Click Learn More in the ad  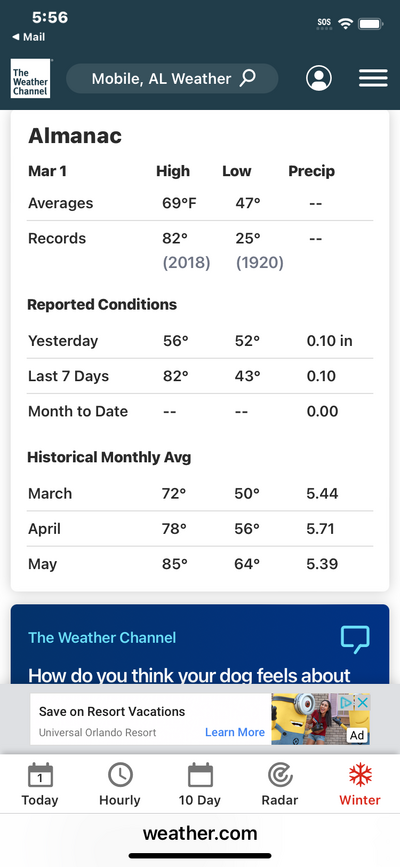(x=235, y=732)
